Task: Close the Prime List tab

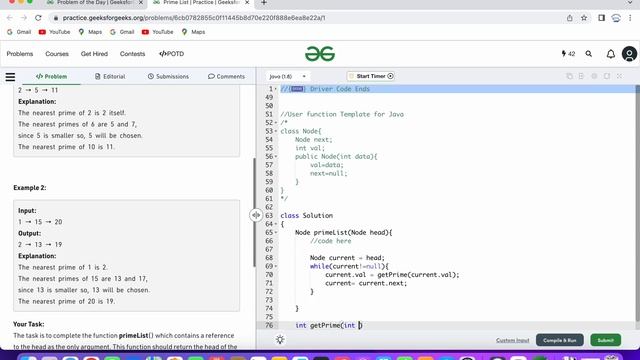Action: (247, 3)
